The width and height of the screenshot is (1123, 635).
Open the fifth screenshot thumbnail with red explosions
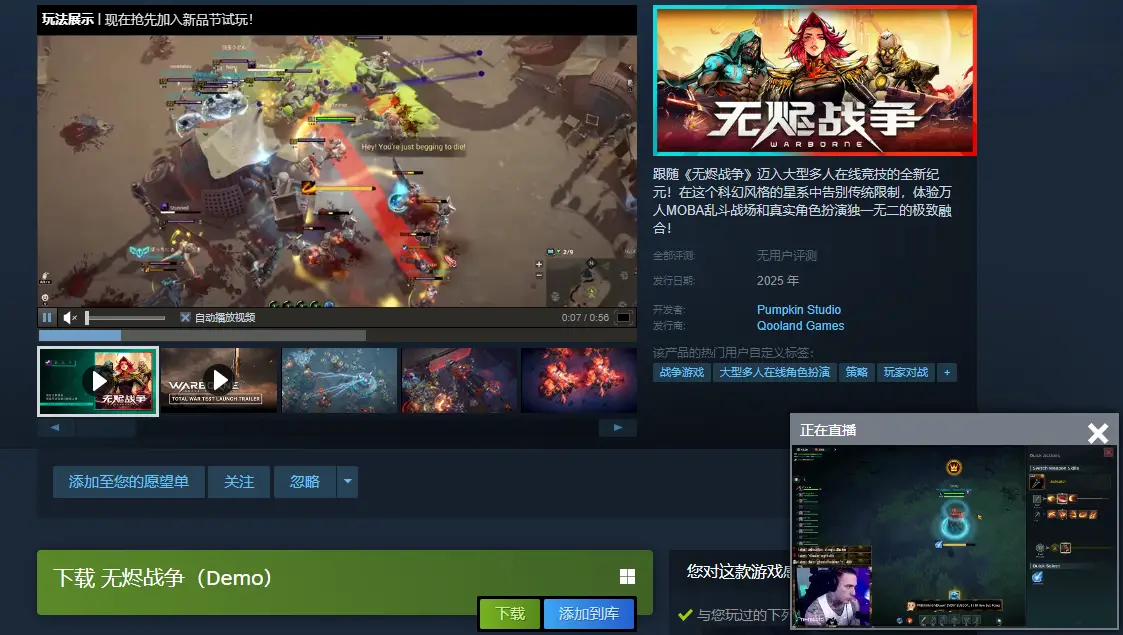(579, 380)
